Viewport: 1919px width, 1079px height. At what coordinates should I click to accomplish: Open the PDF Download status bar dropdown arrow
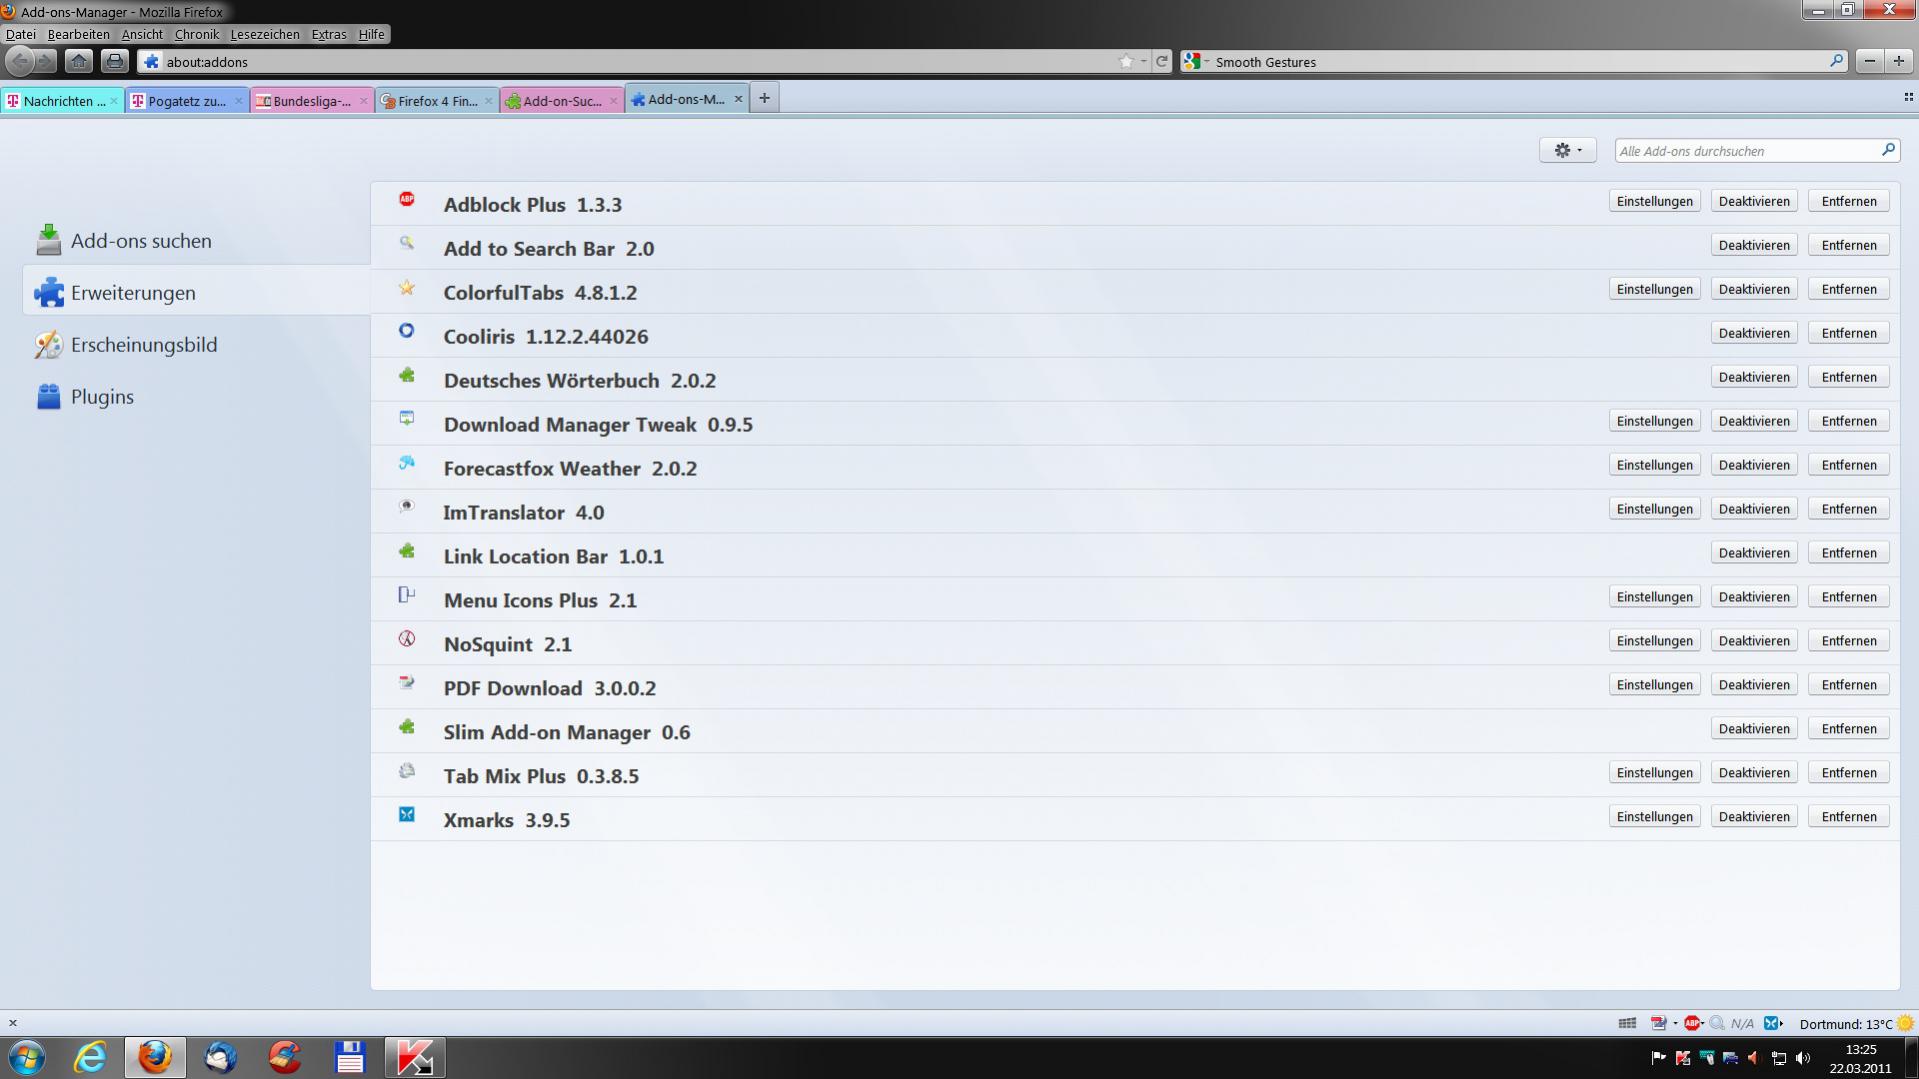click(x=1675, y=1023)
